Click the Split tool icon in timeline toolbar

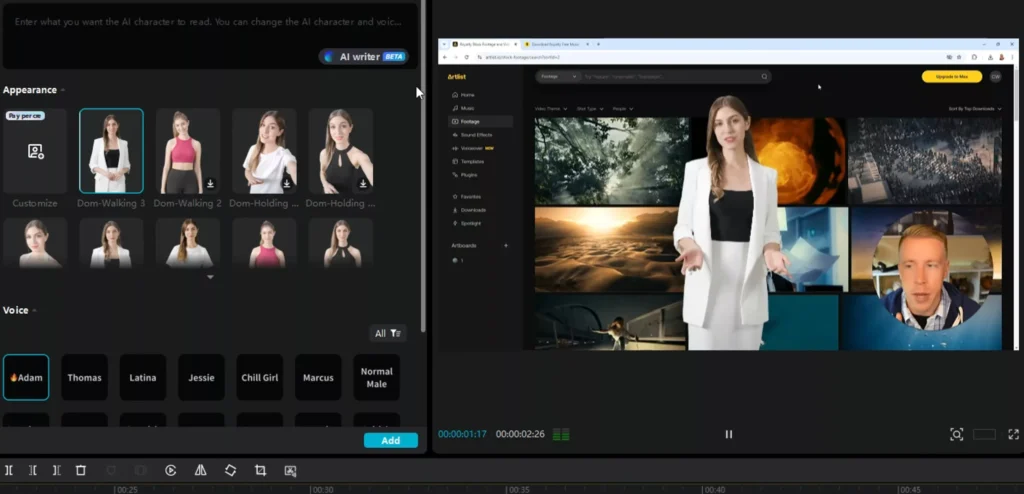click(x=9, y=470)
